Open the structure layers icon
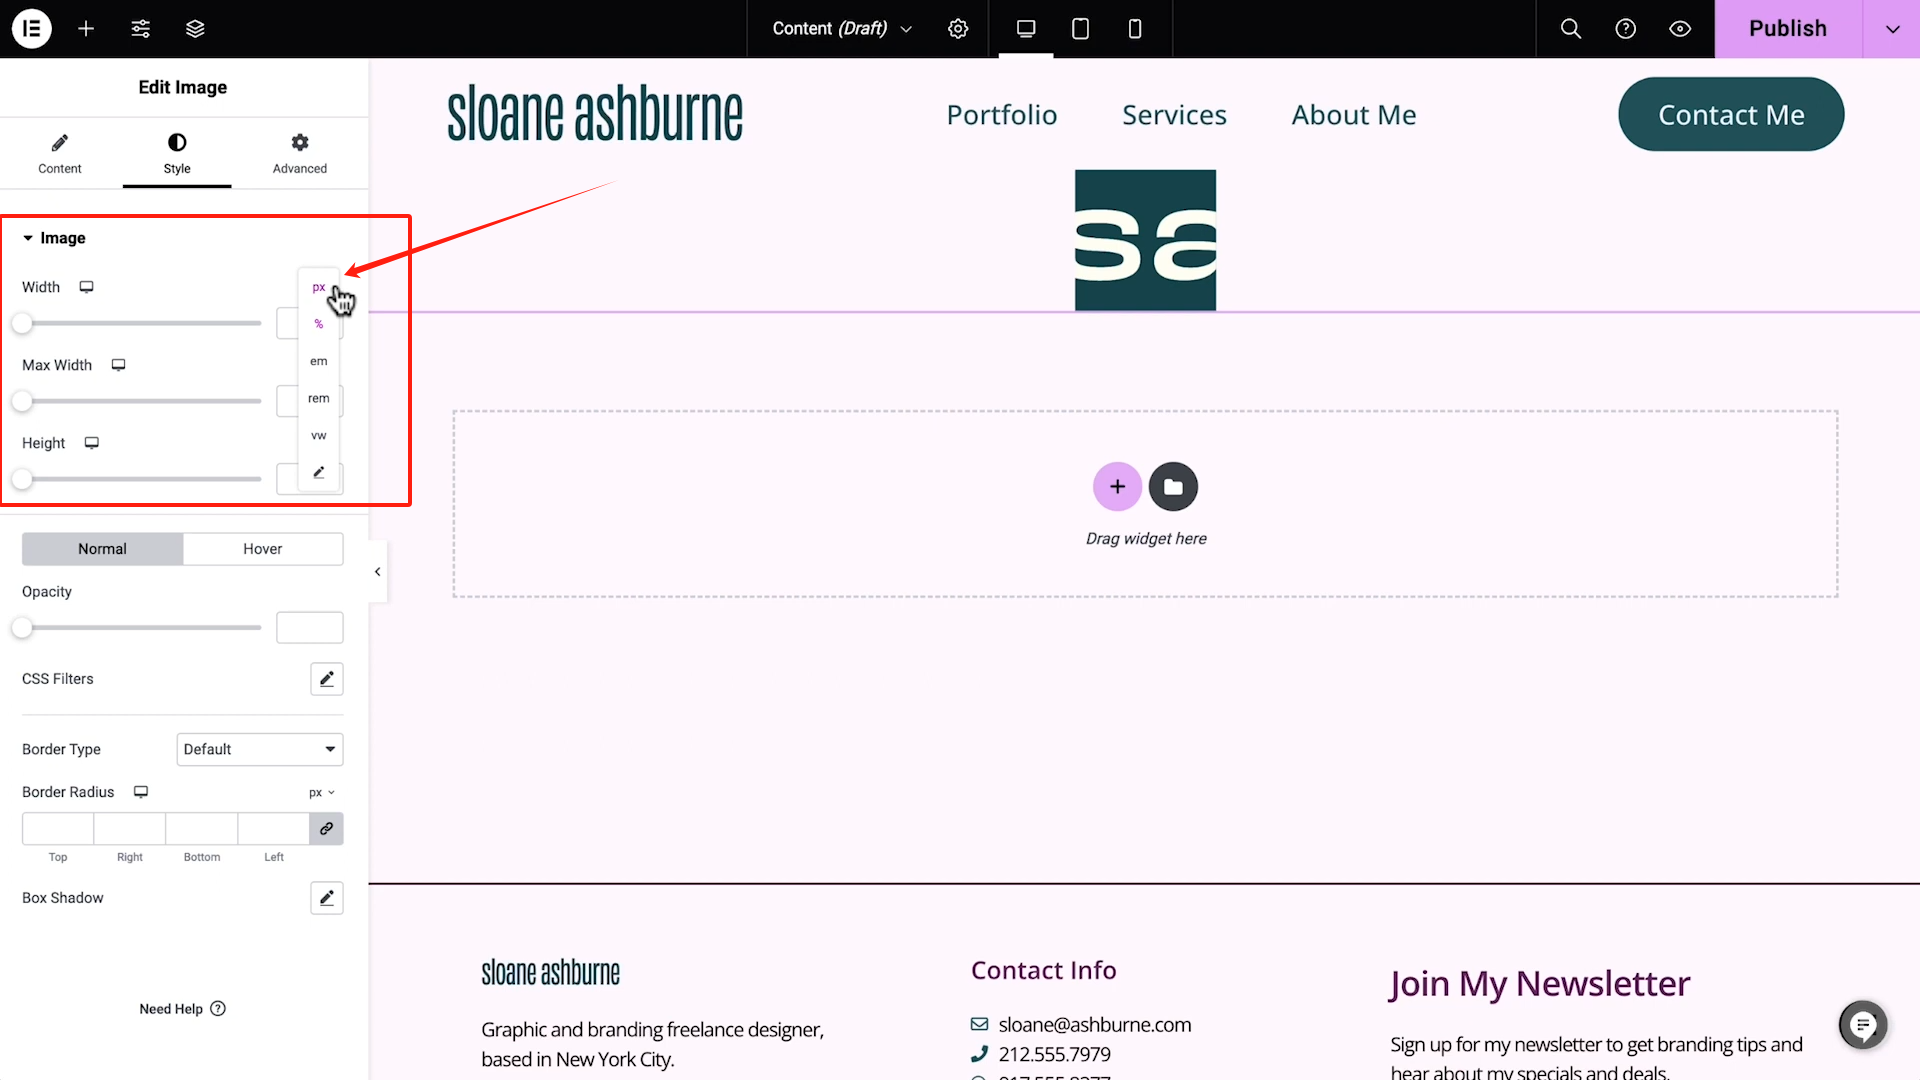 click(195, 28)
